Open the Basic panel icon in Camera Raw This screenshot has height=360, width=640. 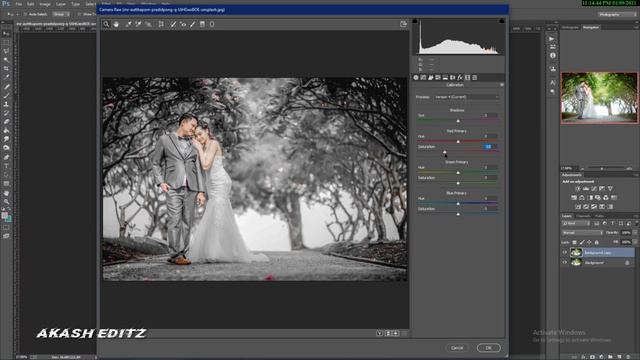(x=416, y=78)
